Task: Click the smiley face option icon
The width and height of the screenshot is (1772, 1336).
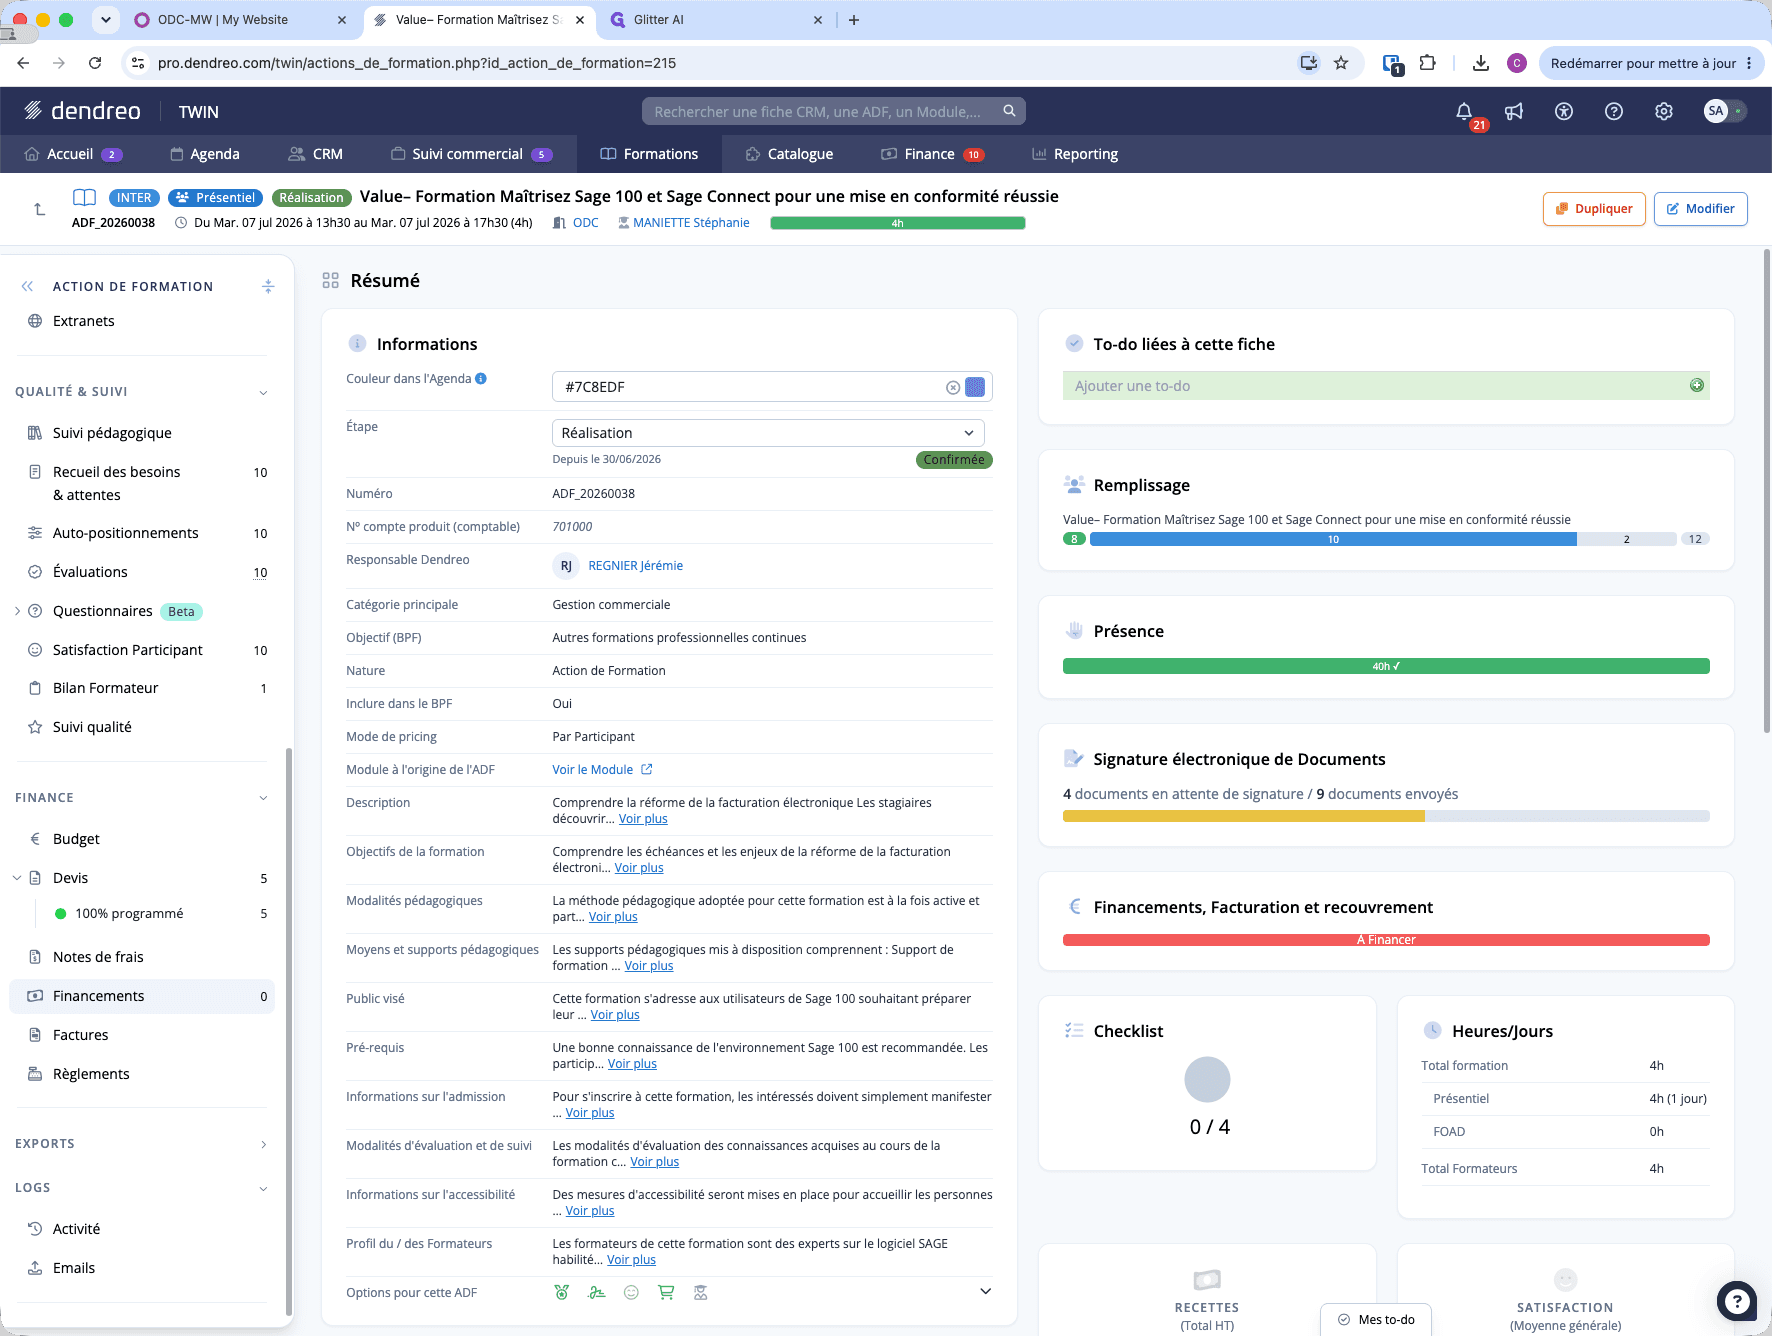Action: click(x=631, y=1292)
